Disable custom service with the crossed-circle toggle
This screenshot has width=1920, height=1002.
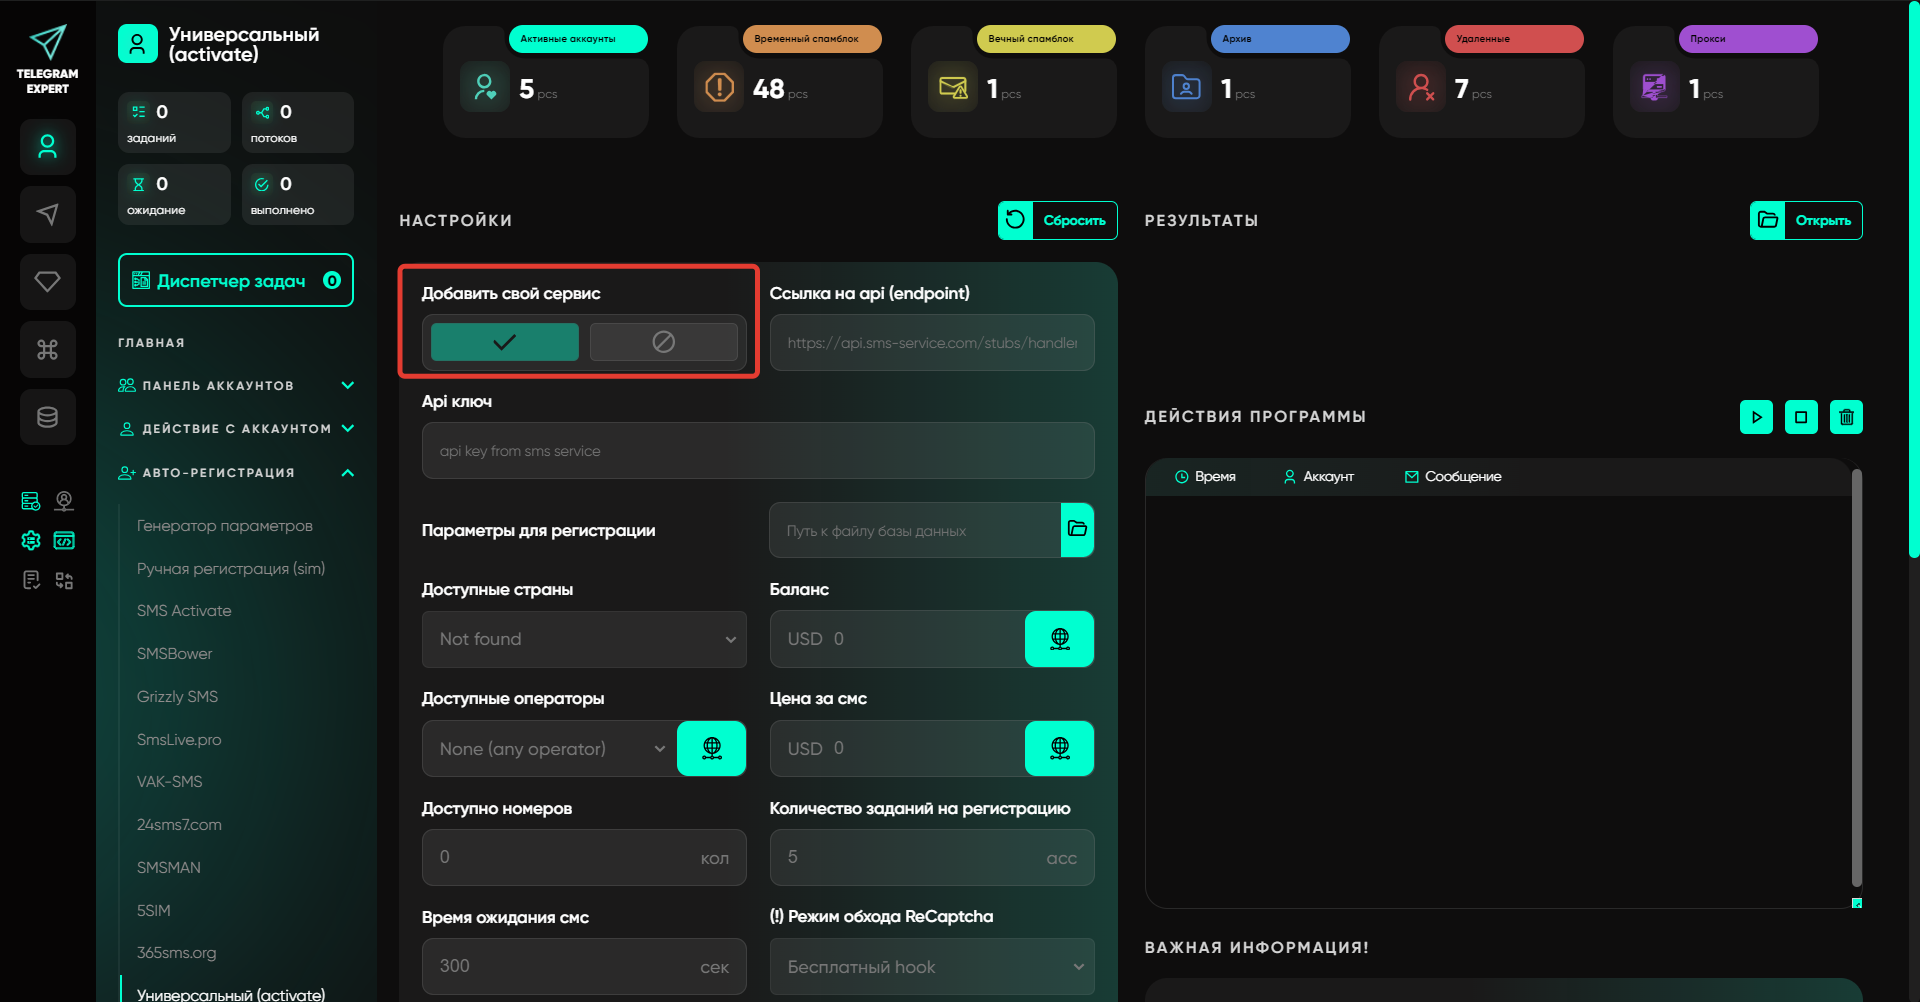[663, 342]
